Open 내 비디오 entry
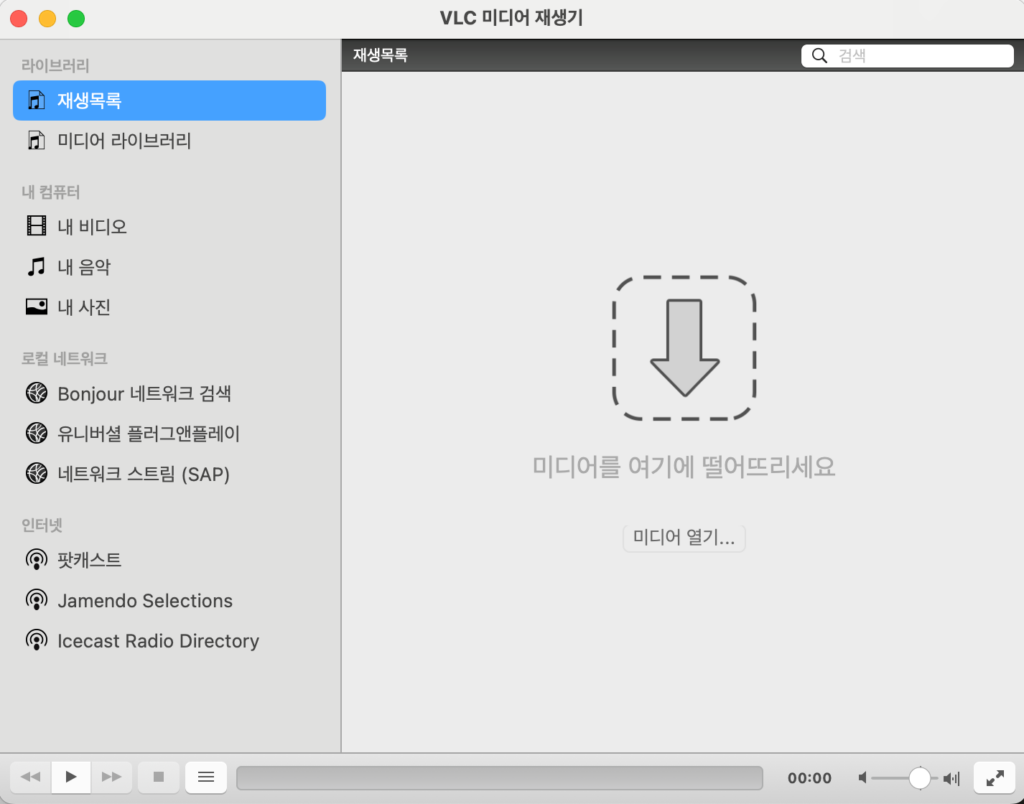 pos(169,226)
